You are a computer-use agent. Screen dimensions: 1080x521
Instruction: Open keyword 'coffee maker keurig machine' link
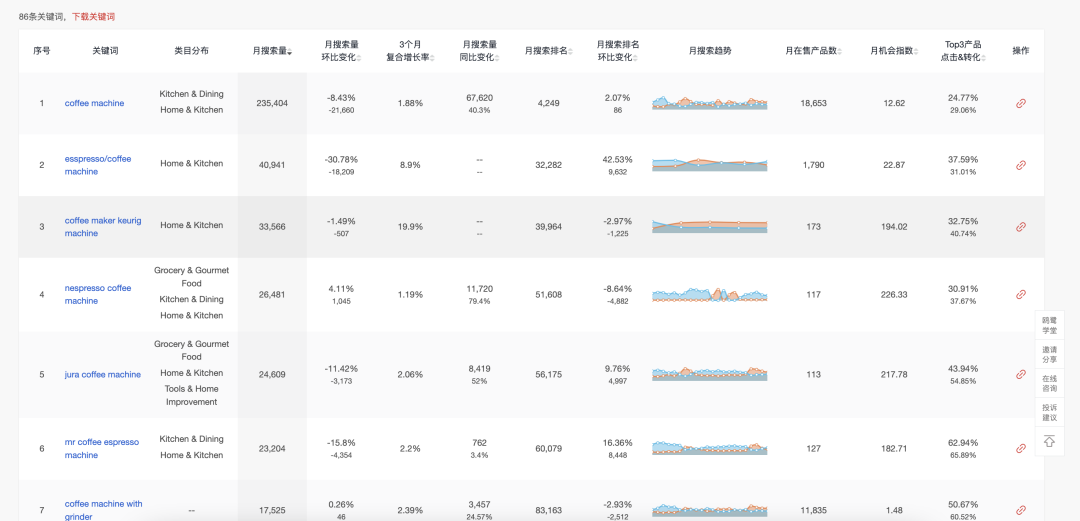click(x=103, y=227)
